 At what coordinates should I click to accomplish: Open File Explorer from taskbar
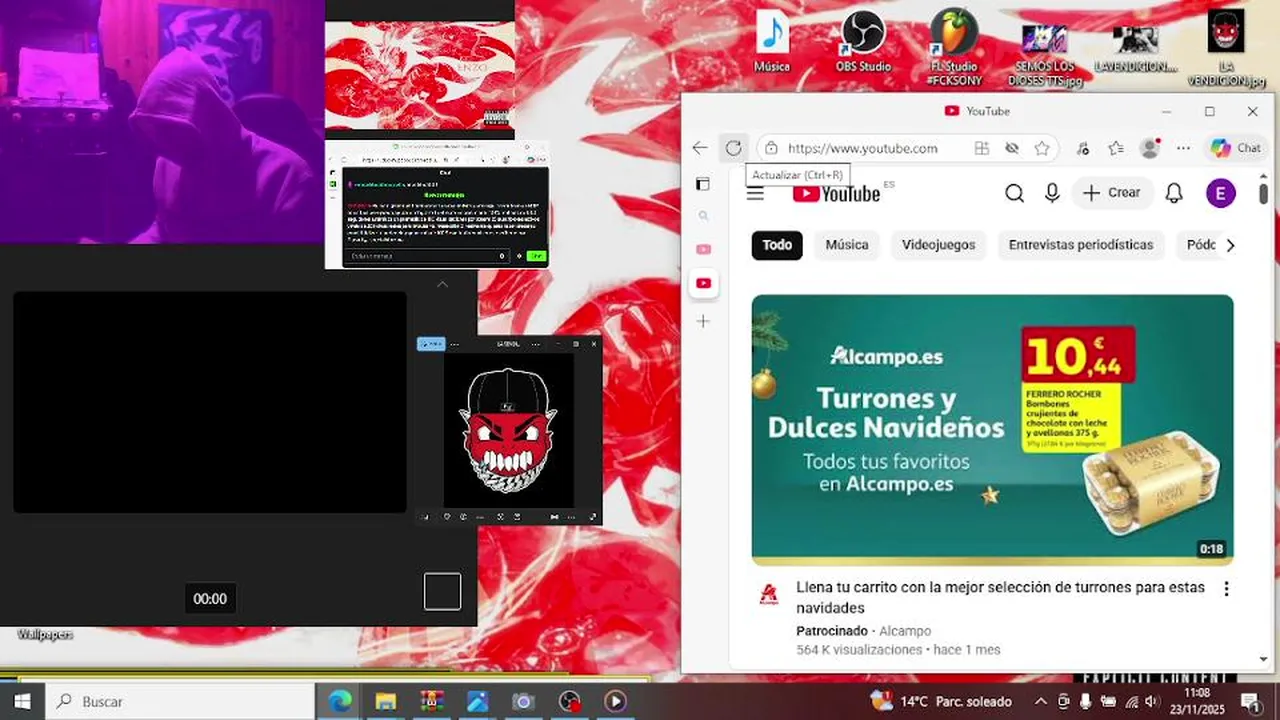(386, 702)
